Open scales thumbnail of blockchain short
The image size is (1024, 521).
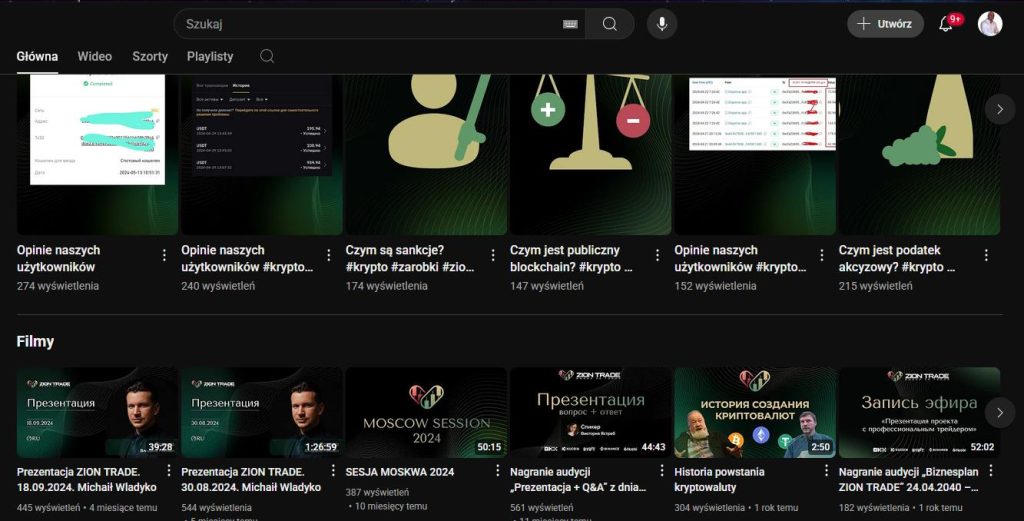(x=590, y=154)
